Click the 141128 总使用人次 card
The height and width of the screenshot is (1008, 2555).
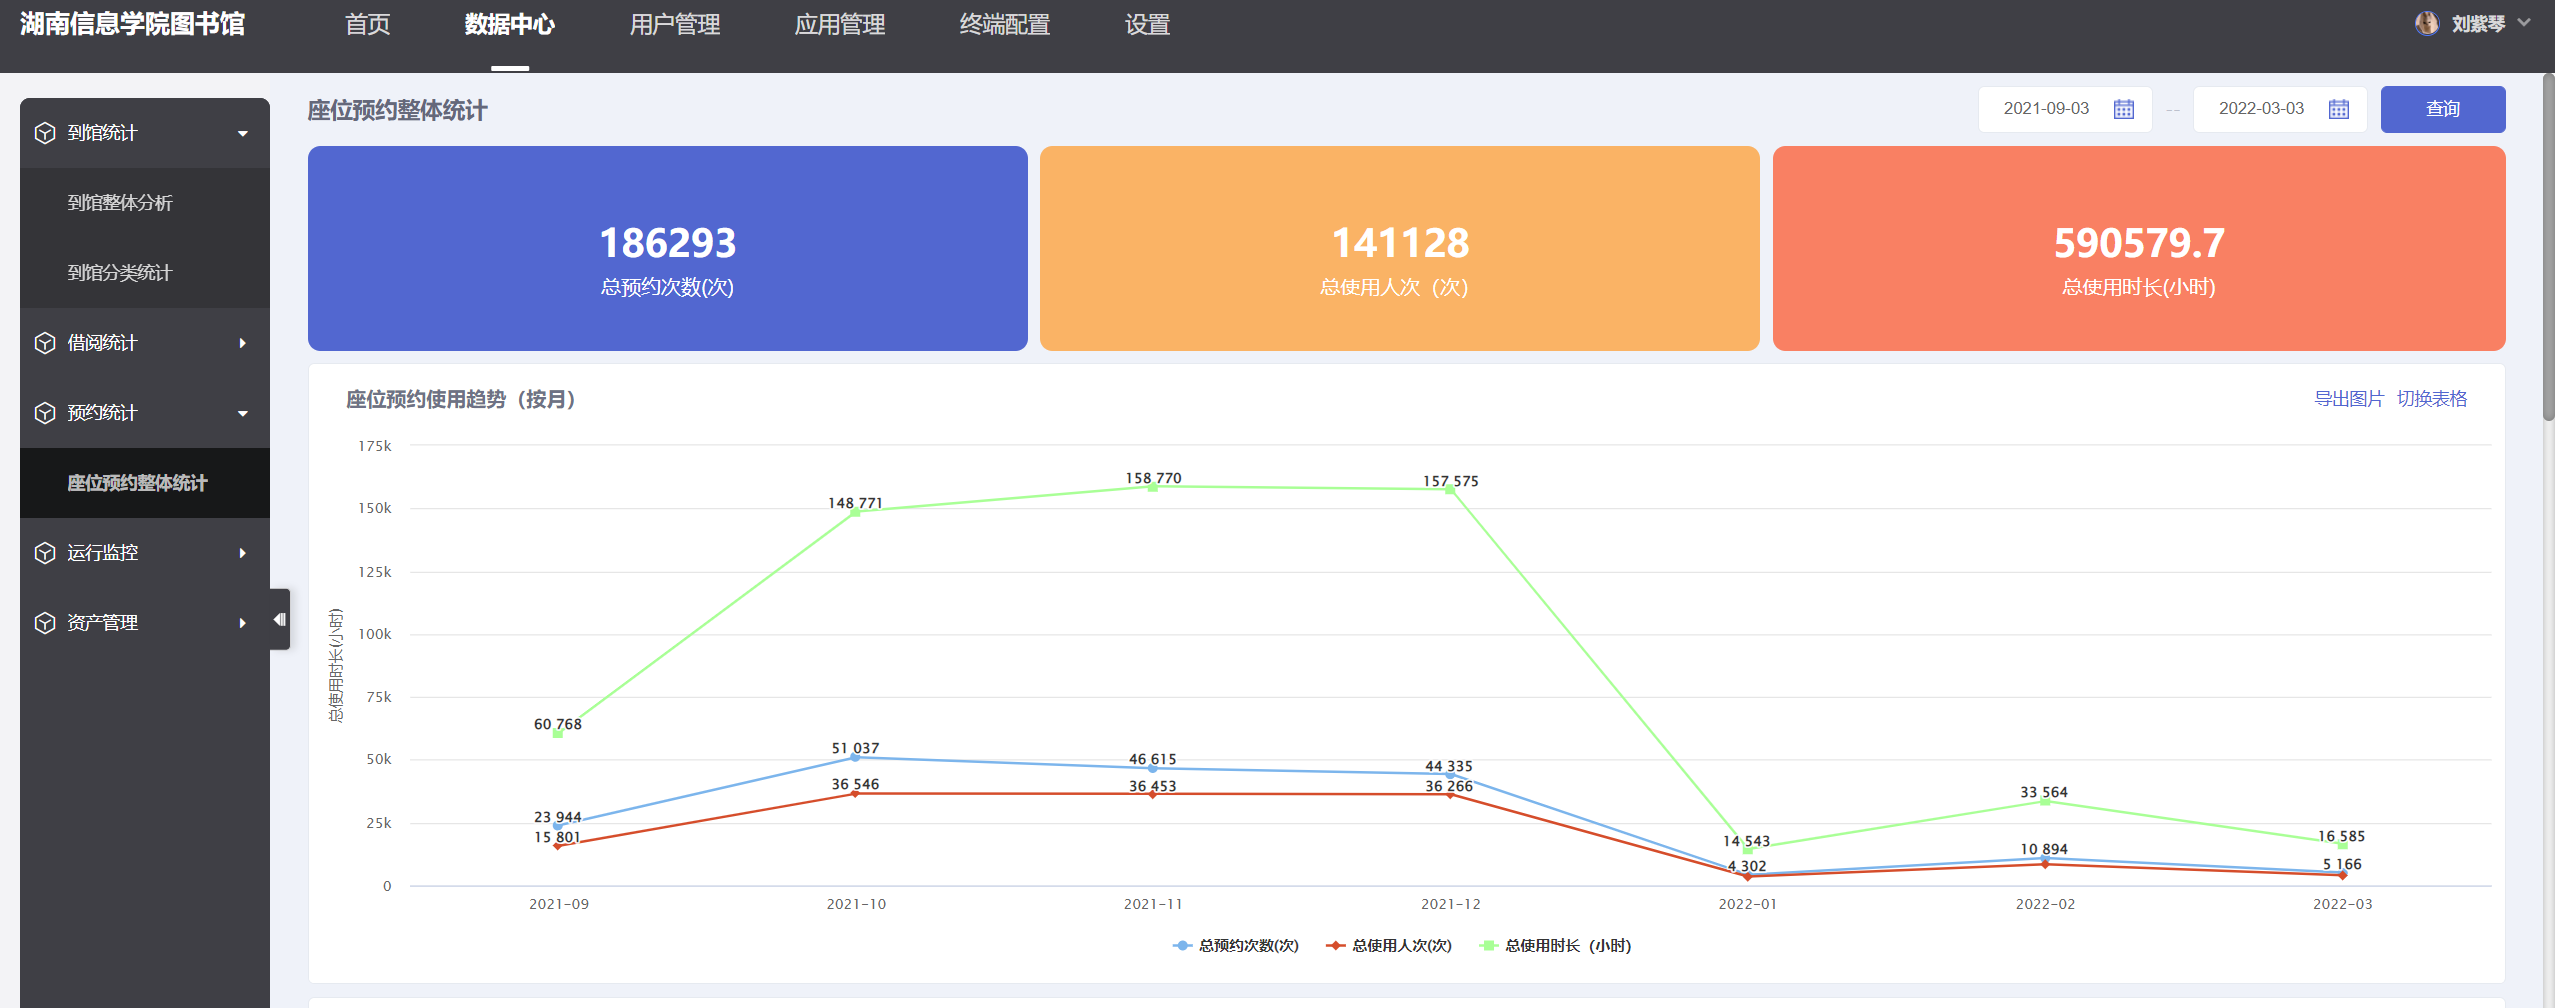click(x=1400, y=248)
